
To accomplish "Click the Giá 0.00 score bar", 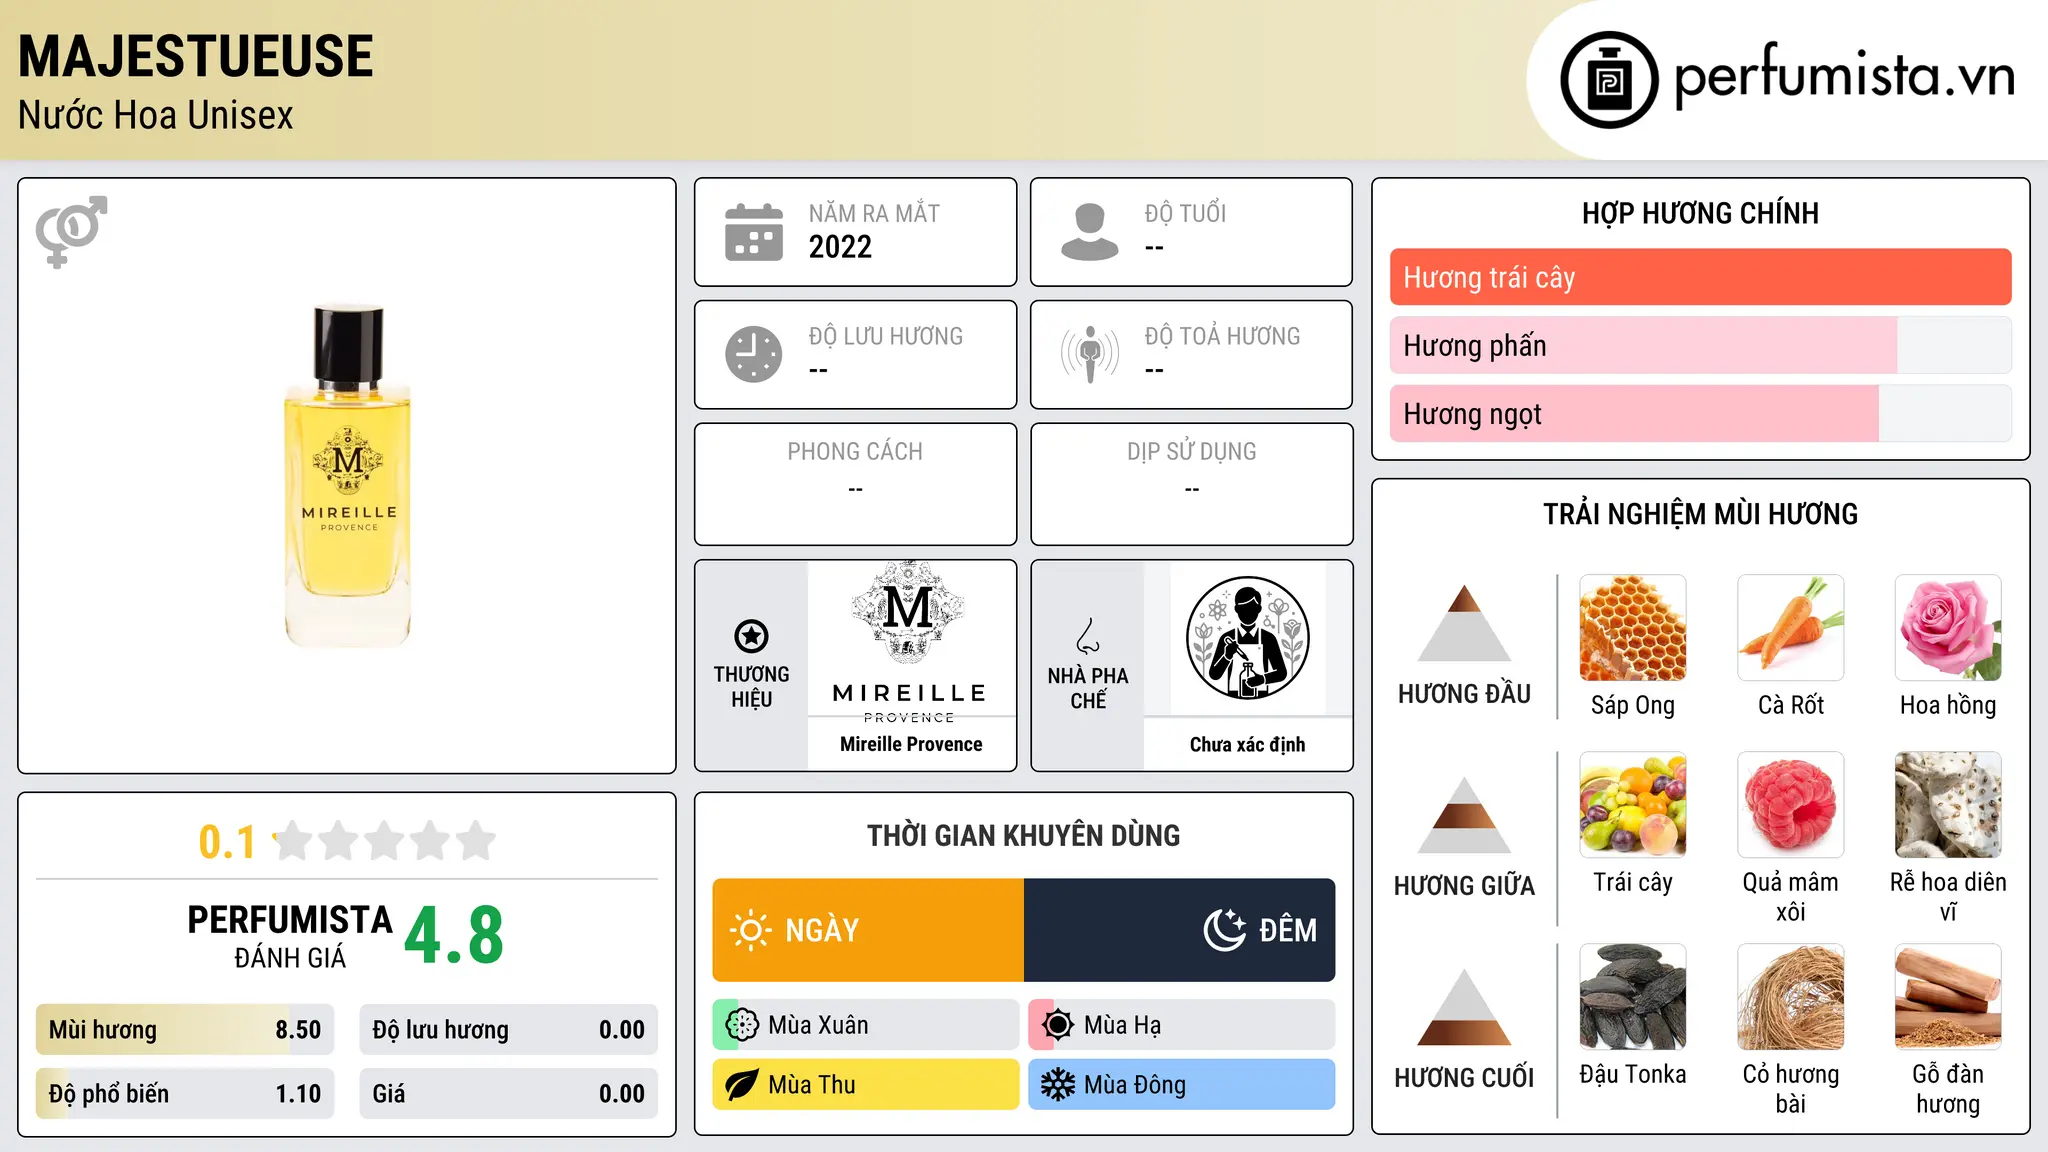I will coord(508,1094).
